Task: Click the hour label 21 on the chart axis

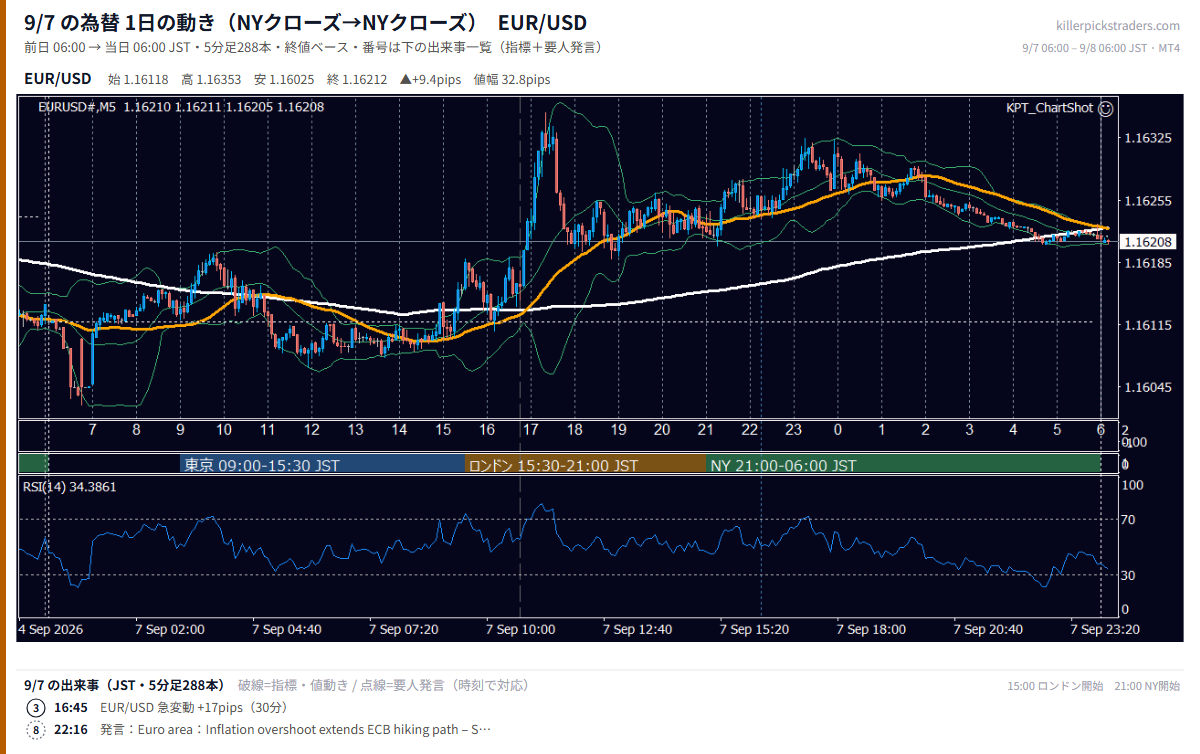Action: coord(705,430)
